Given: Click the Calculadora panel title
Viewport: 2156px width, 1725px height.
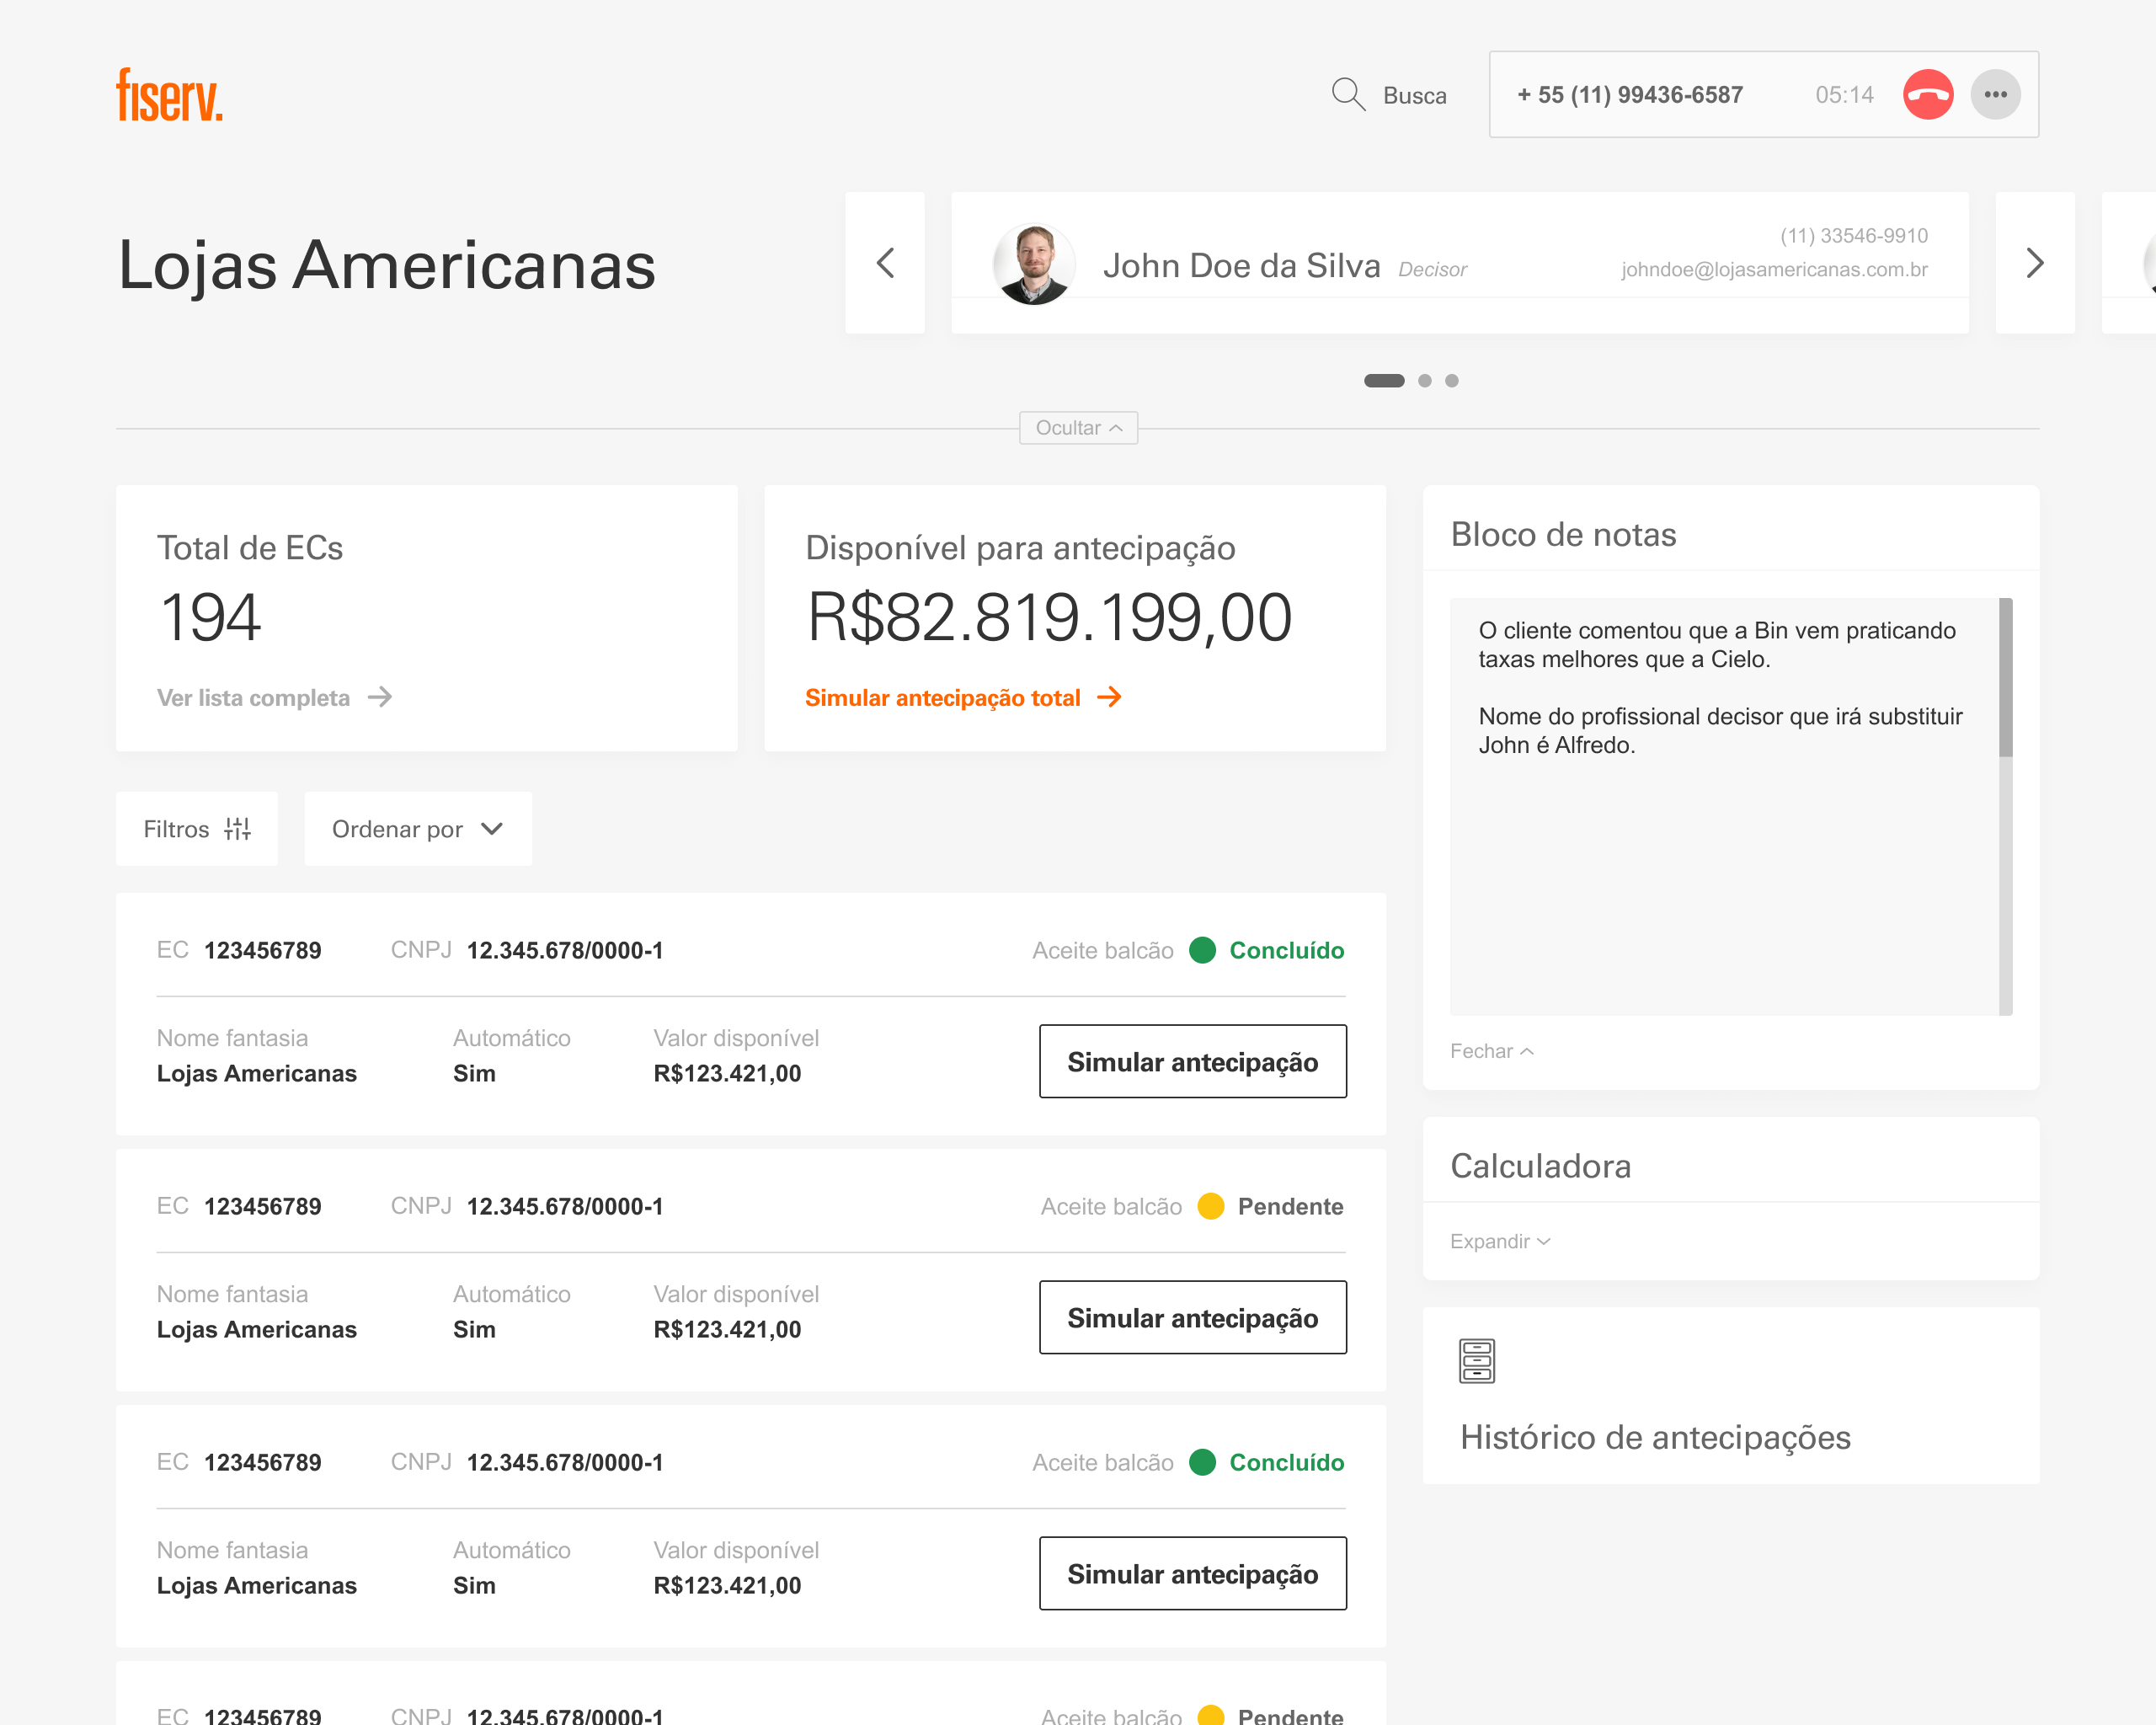Looking at the screenshot, I should pyautogui.click(x=1540, y=1166).
